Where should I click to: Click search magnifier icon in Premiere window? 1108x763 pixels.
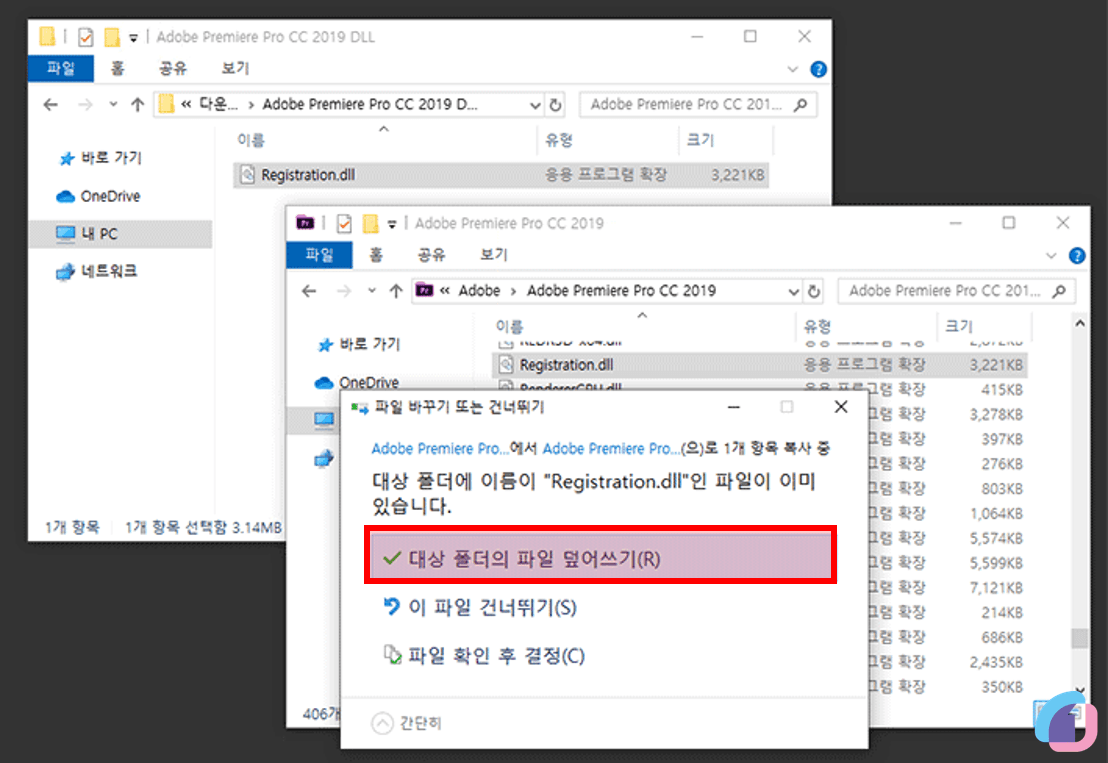pos(1059,291)
